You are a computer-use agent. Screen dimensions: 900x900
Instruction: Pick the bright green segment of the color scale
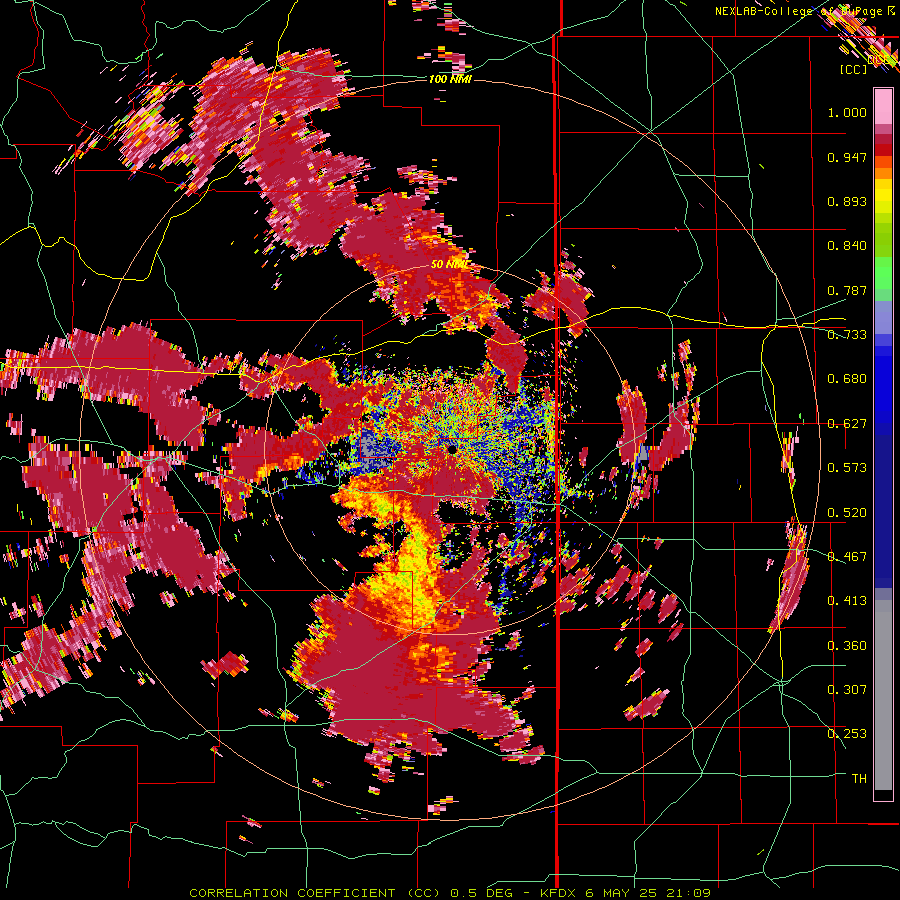[x=883, y=273]
